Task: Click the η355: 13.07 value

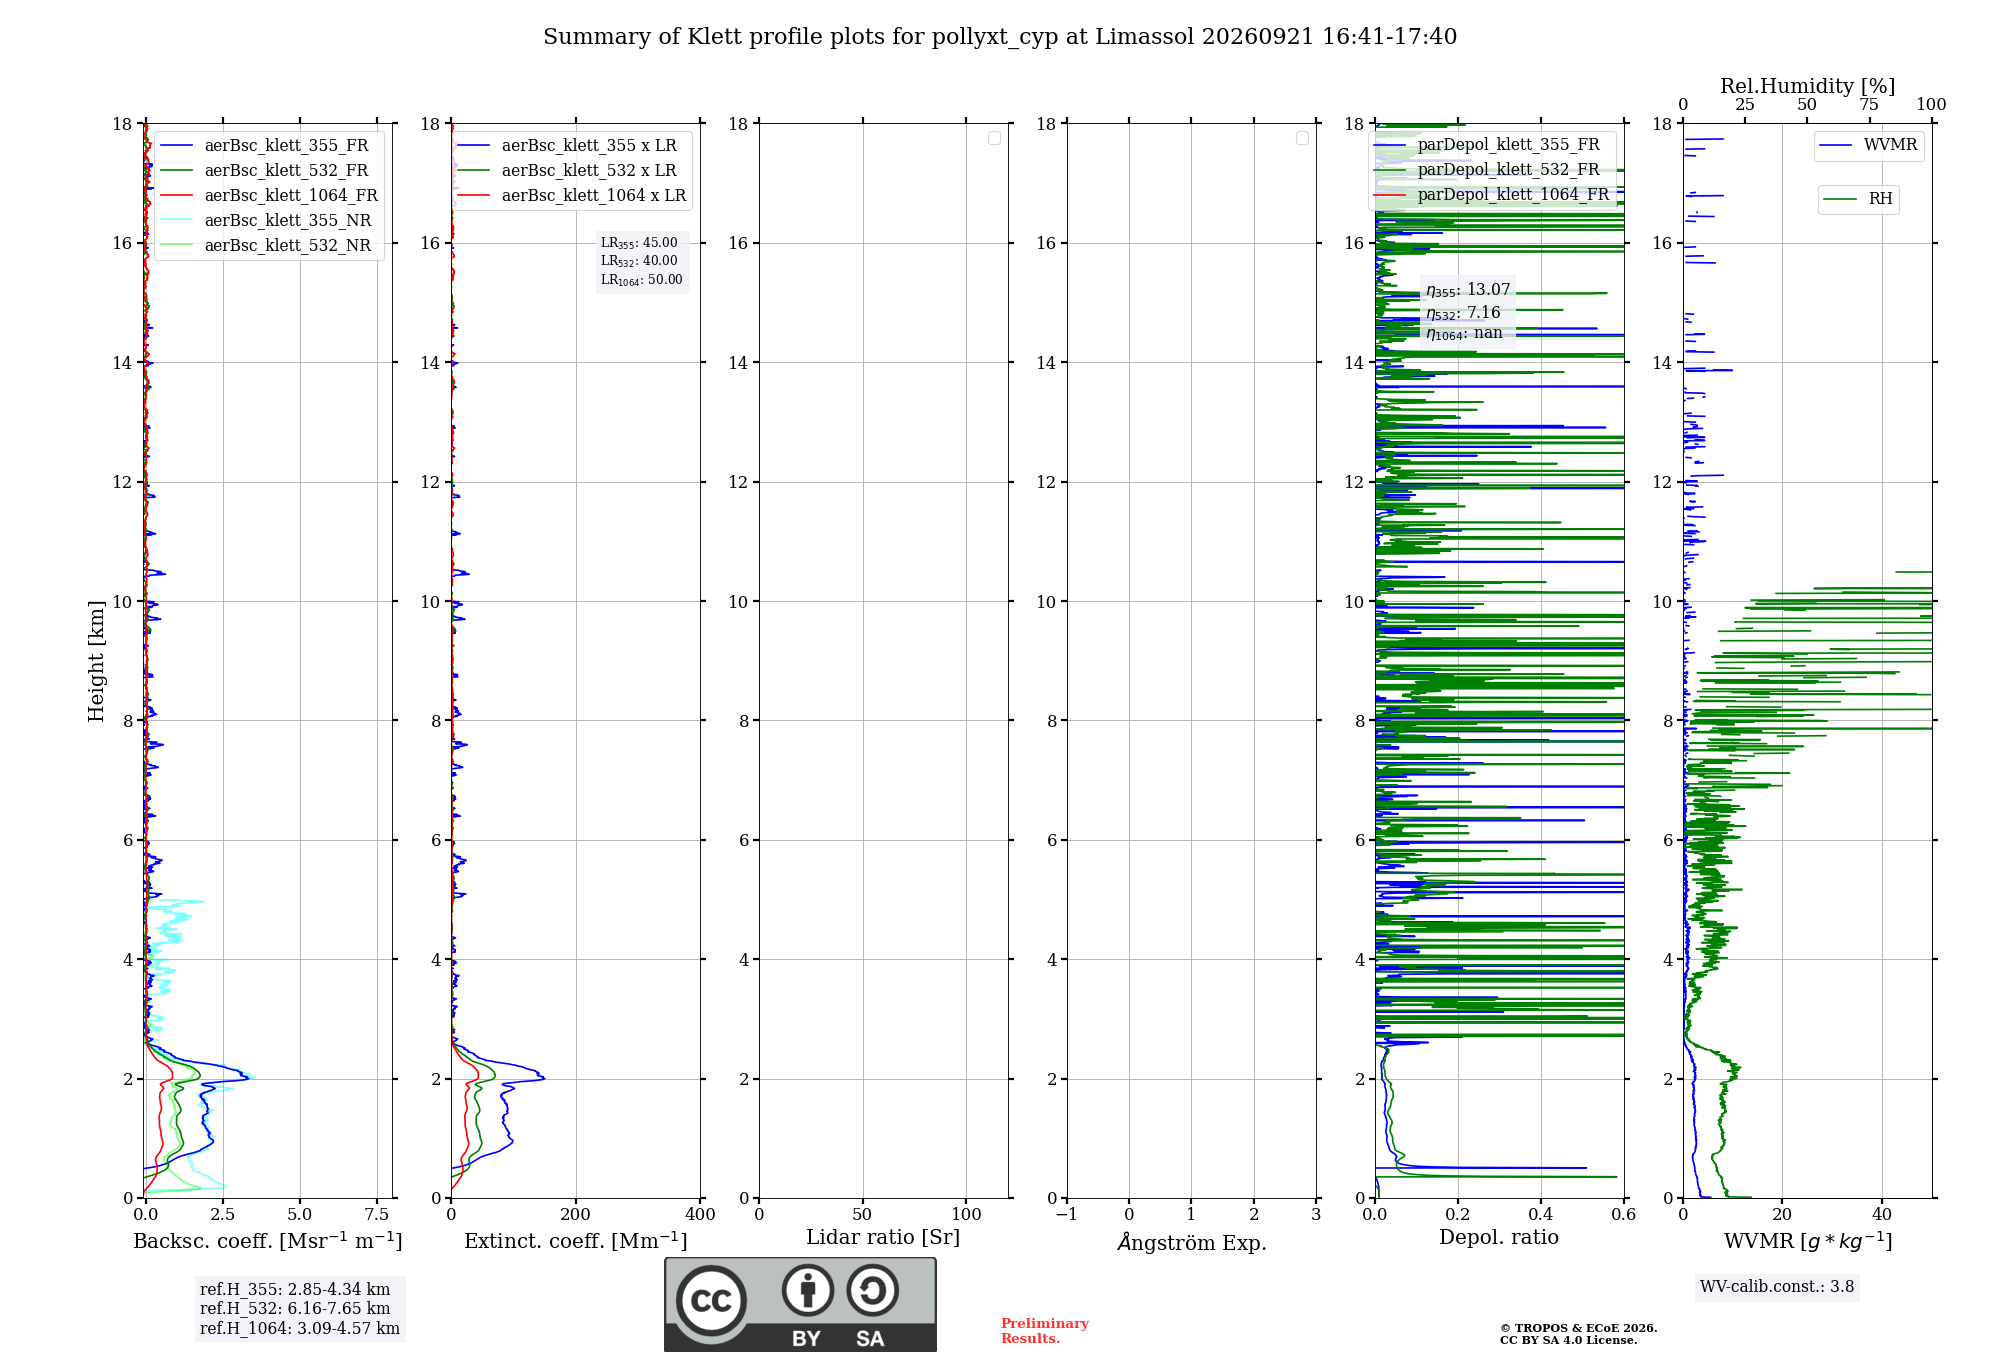Action: click(x=1468, y=290)
